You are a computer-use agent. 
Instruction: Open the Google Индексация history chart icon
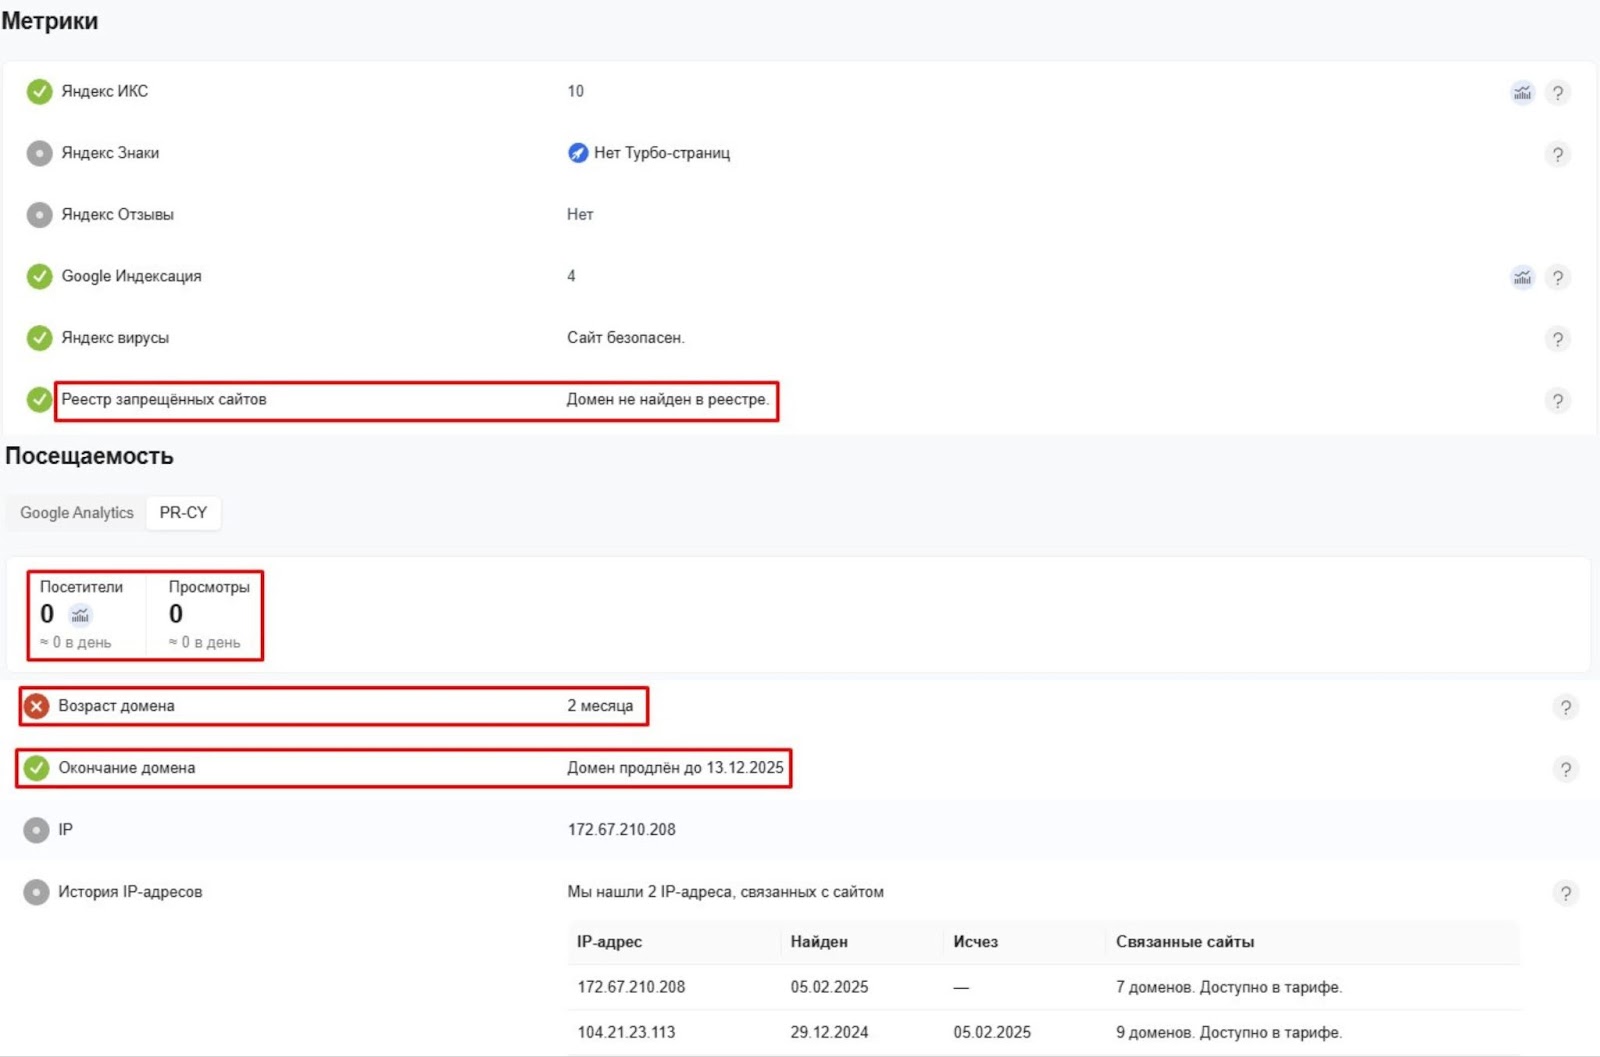(1522, 277)
